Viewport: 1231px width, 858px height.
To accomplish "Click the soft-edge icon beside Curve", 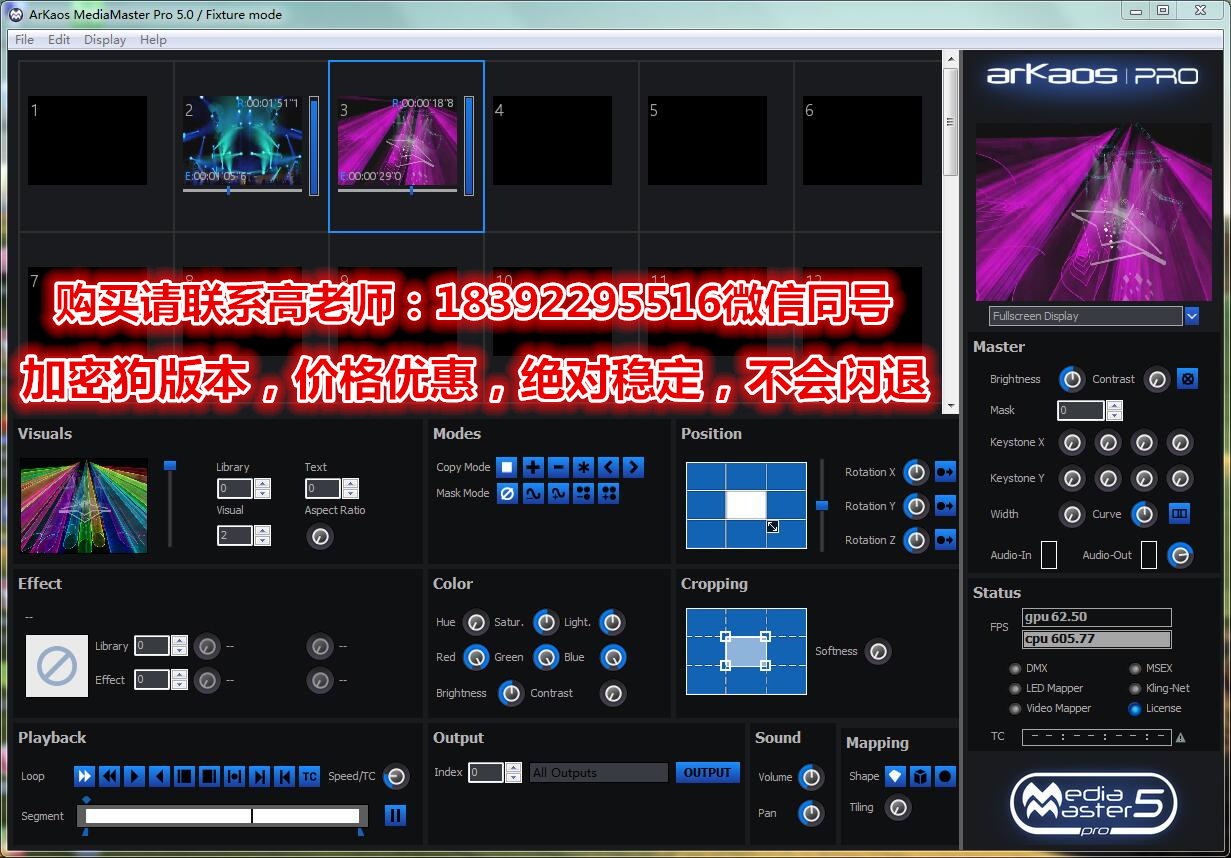I will click(1180, 514).
